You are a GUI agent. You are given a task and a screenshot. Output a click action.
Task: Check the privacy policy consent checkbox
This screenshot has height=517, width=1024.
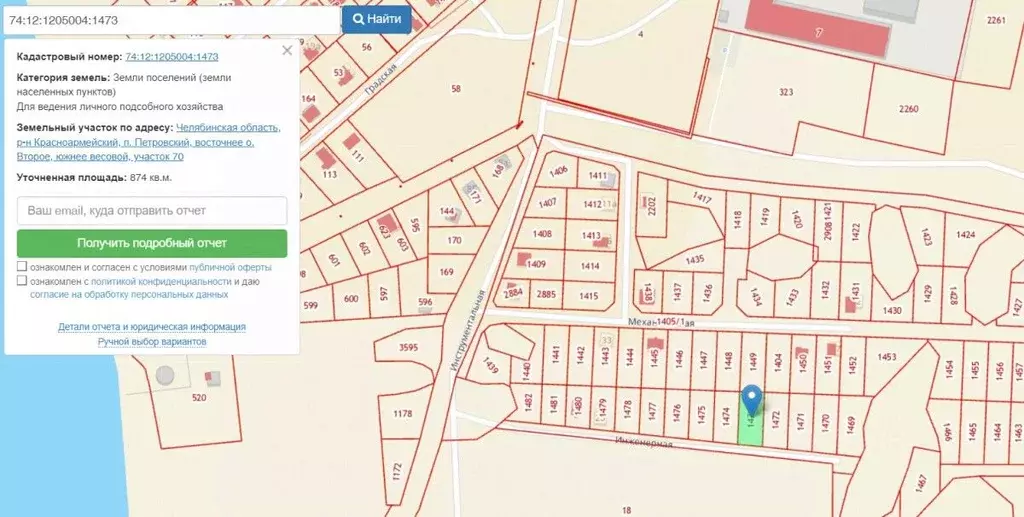coord(22,281)
